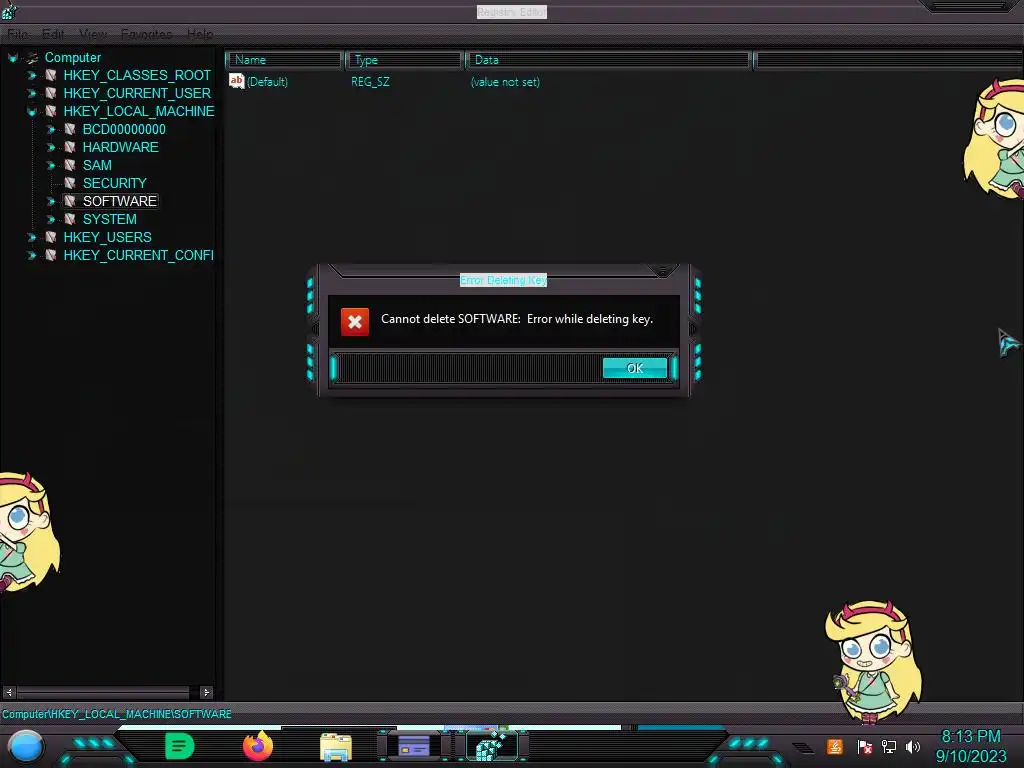Expand SYSTEM key arrow
This screenshot has height=768, width=1024.
pyautogui.click(x=50, y=219)
